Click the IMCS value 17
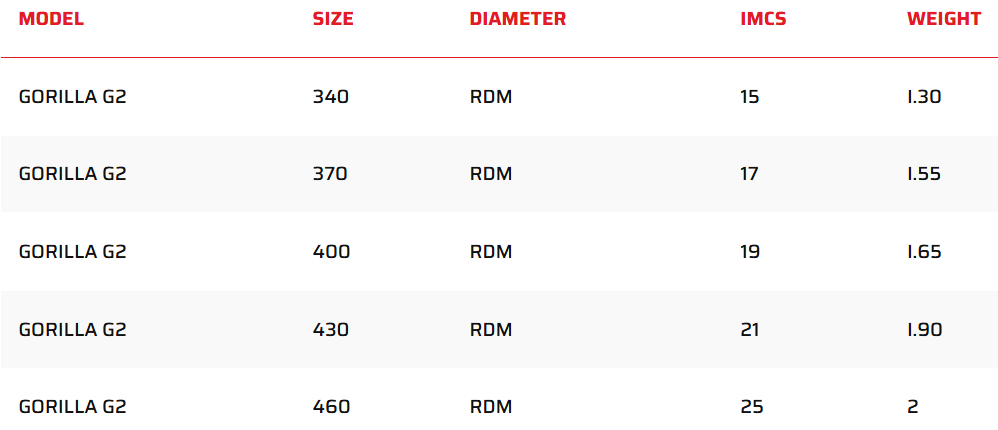 (749, 174)
